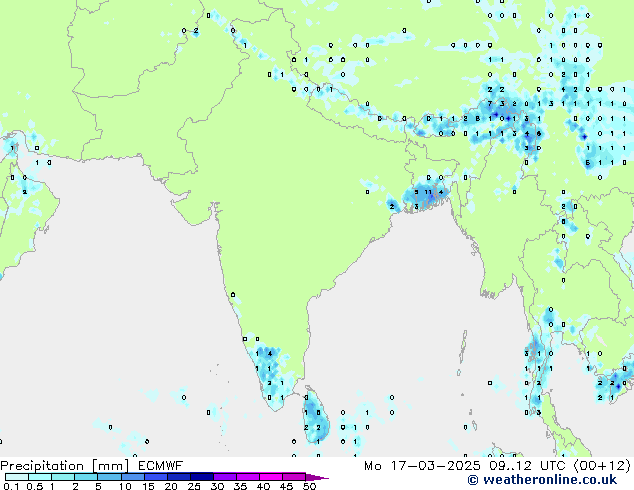The image size is (634, 490).
Task: Click the '11' precipitation value near Bangladesh coast
Action: click(428, 192)
